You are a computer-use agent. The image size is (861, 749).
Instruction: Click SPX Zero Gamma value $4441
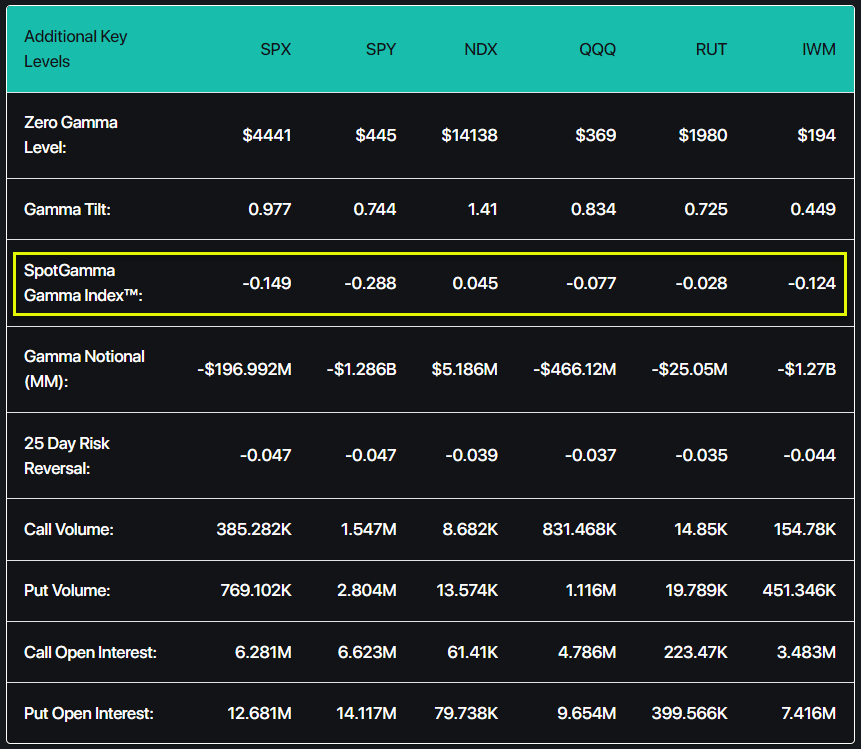[x=267, y=135]
